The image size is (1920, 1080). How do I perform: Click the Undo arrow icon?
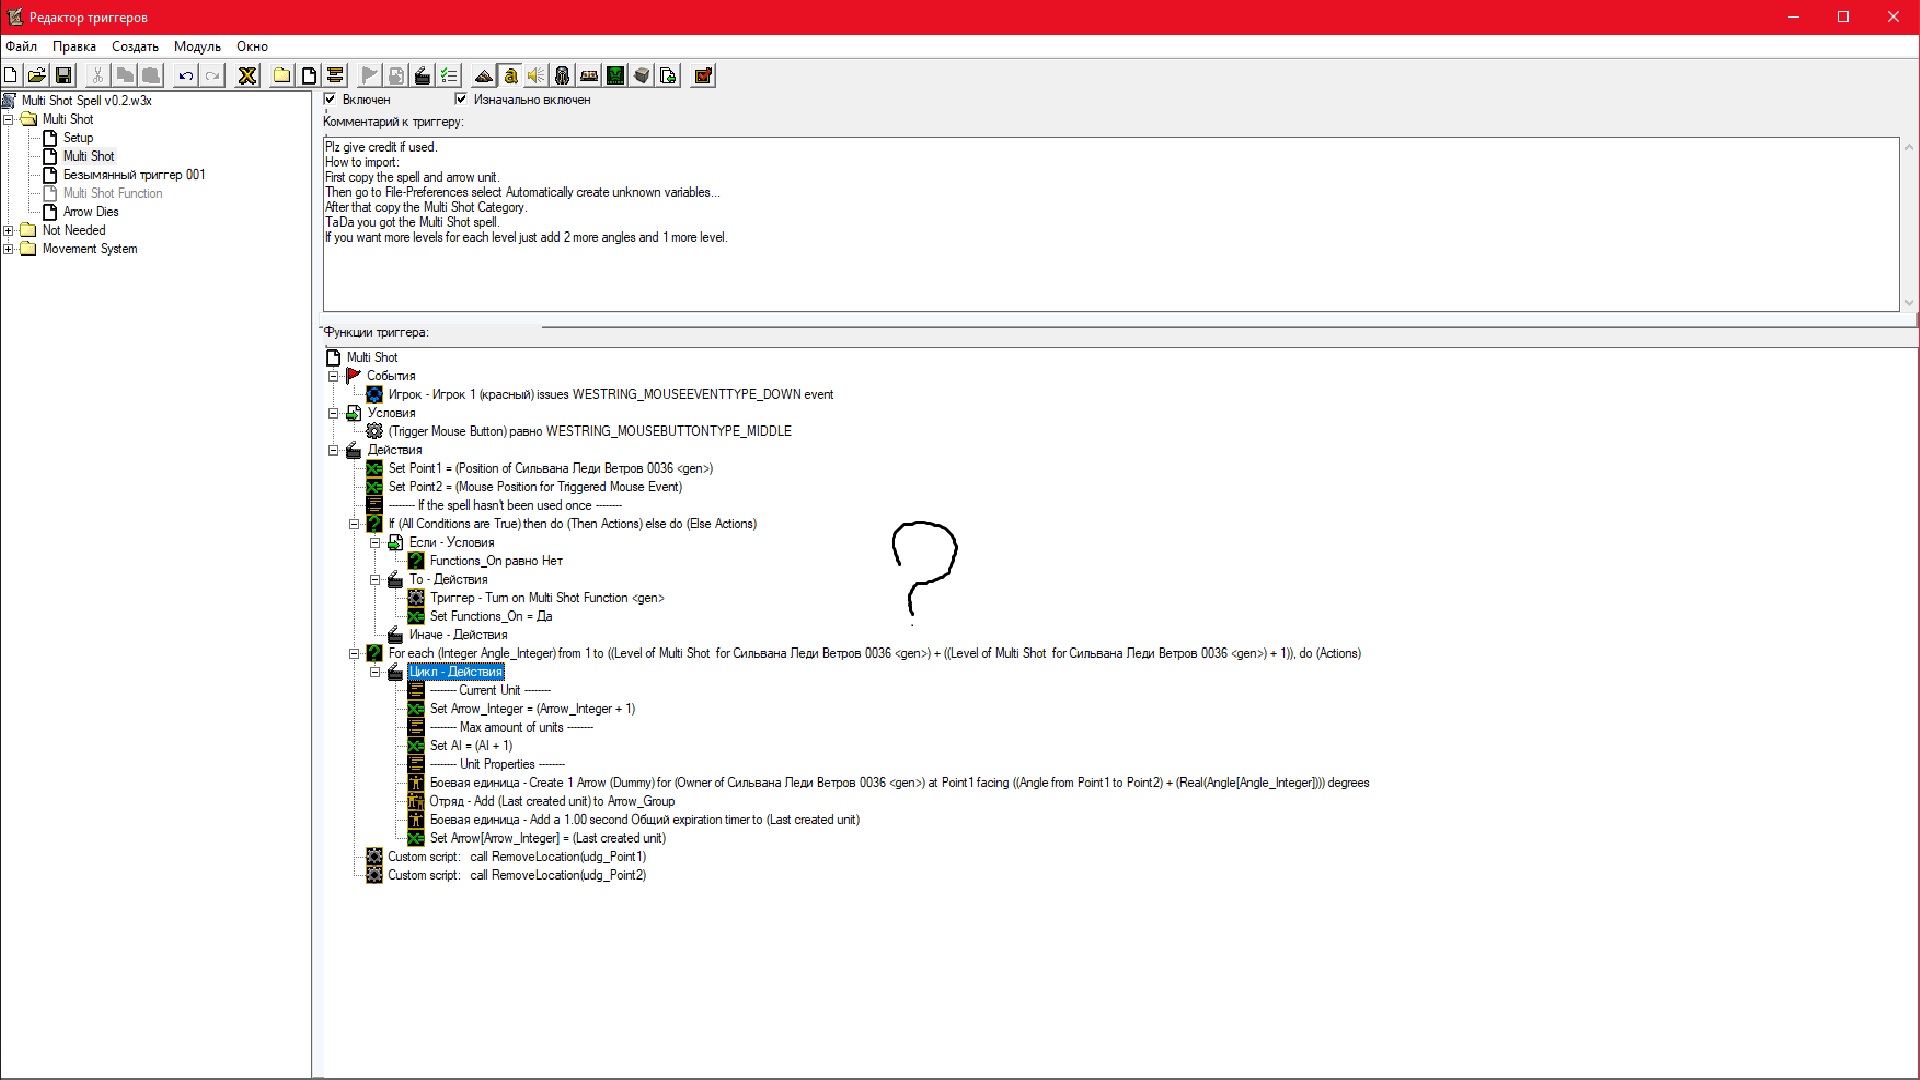pyautogui.click(x=186, y=75)
